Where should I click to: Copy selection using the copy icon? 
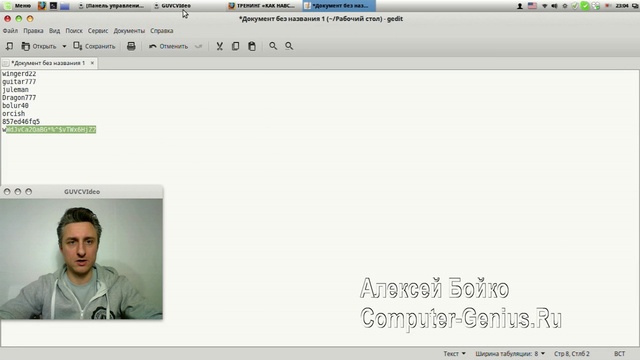click(x=236, y=46)
